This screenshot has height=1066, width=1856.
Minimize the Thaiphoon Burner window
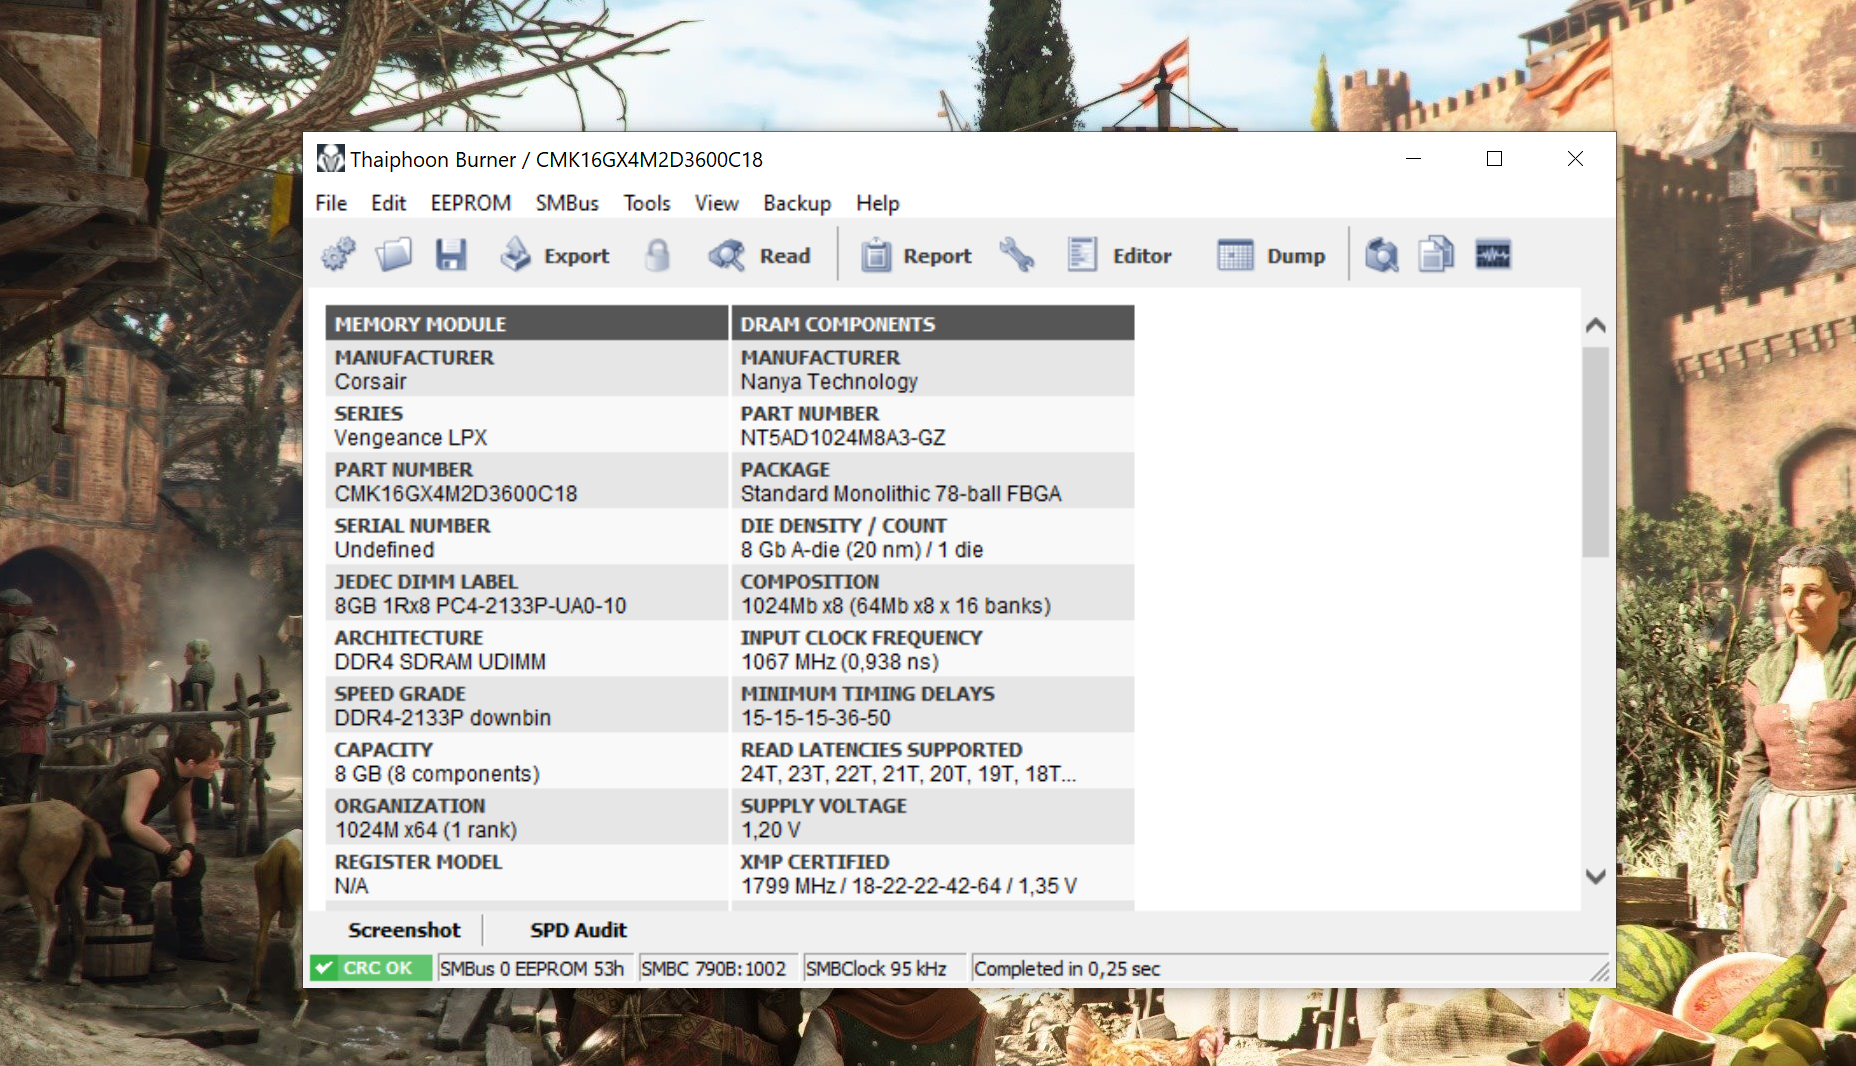tap(1413, 159)
